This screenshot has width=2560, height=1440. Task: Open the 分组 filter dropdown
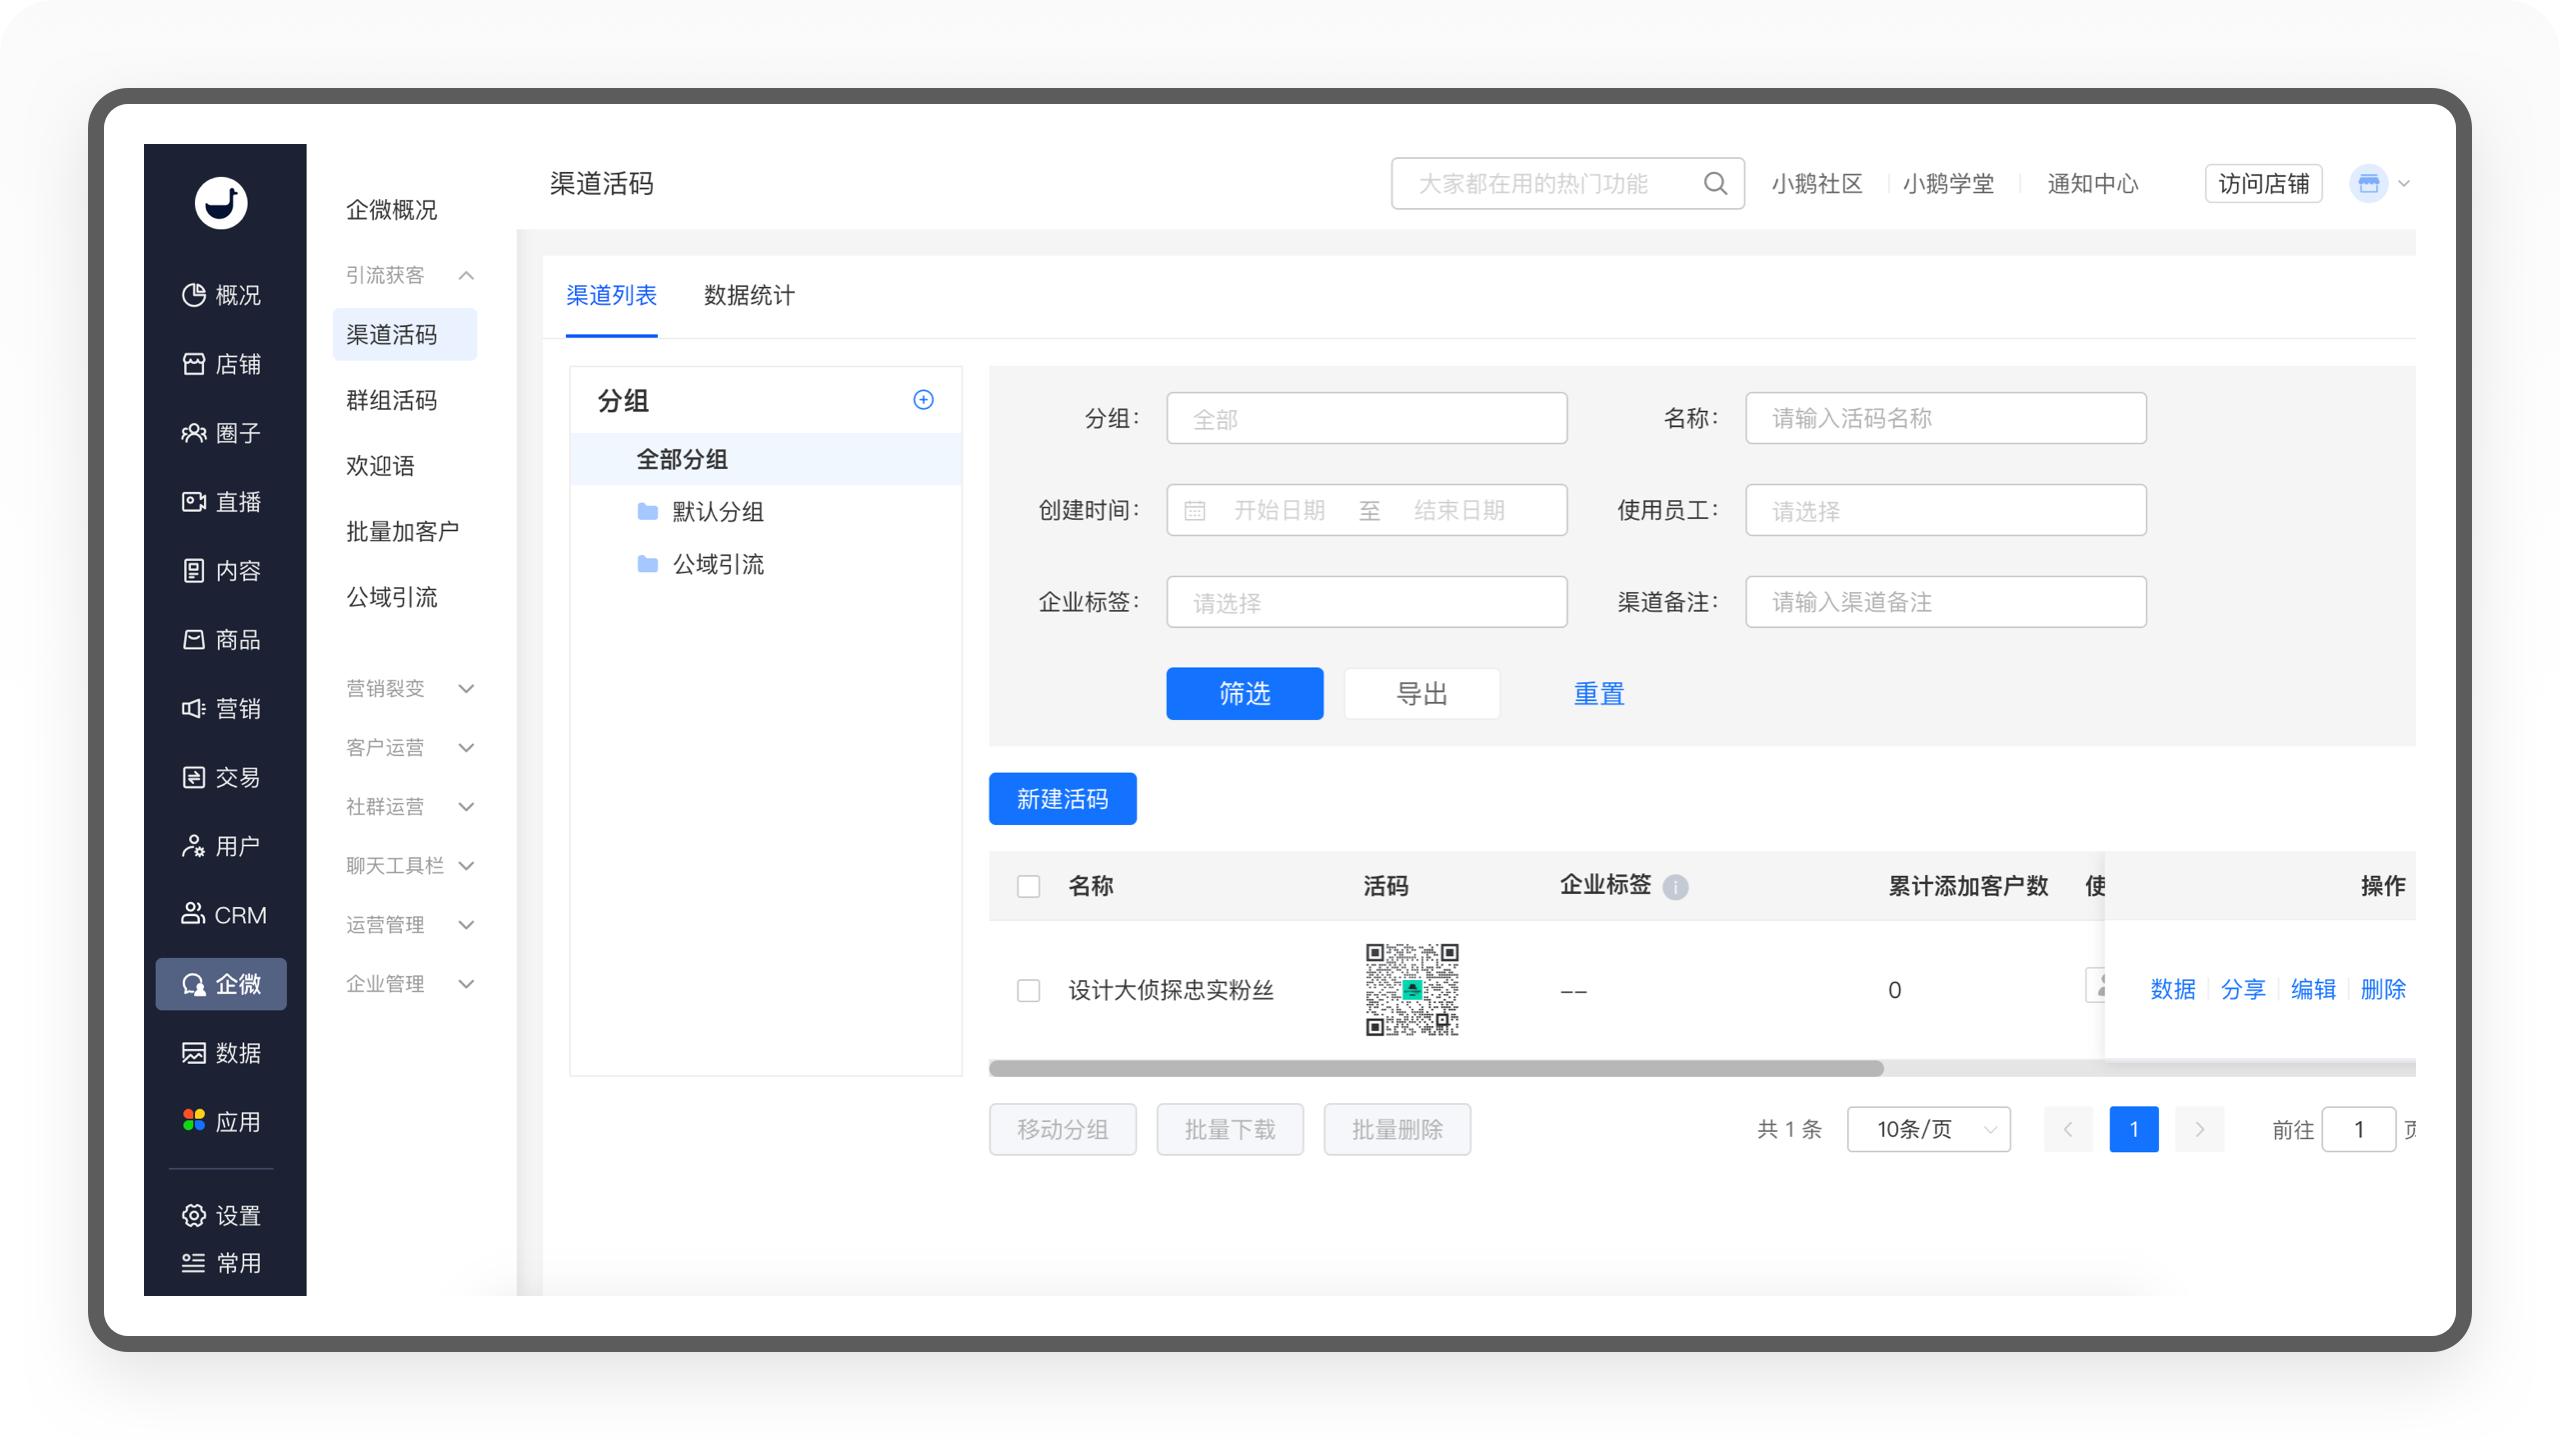point(1366,418)
